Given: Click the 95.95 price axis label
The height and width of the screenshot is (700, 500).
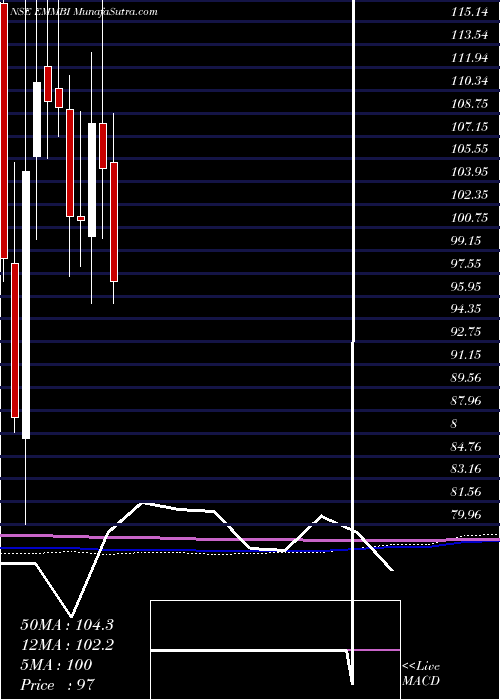Looking at the screenshot, I should pos(466,287).
